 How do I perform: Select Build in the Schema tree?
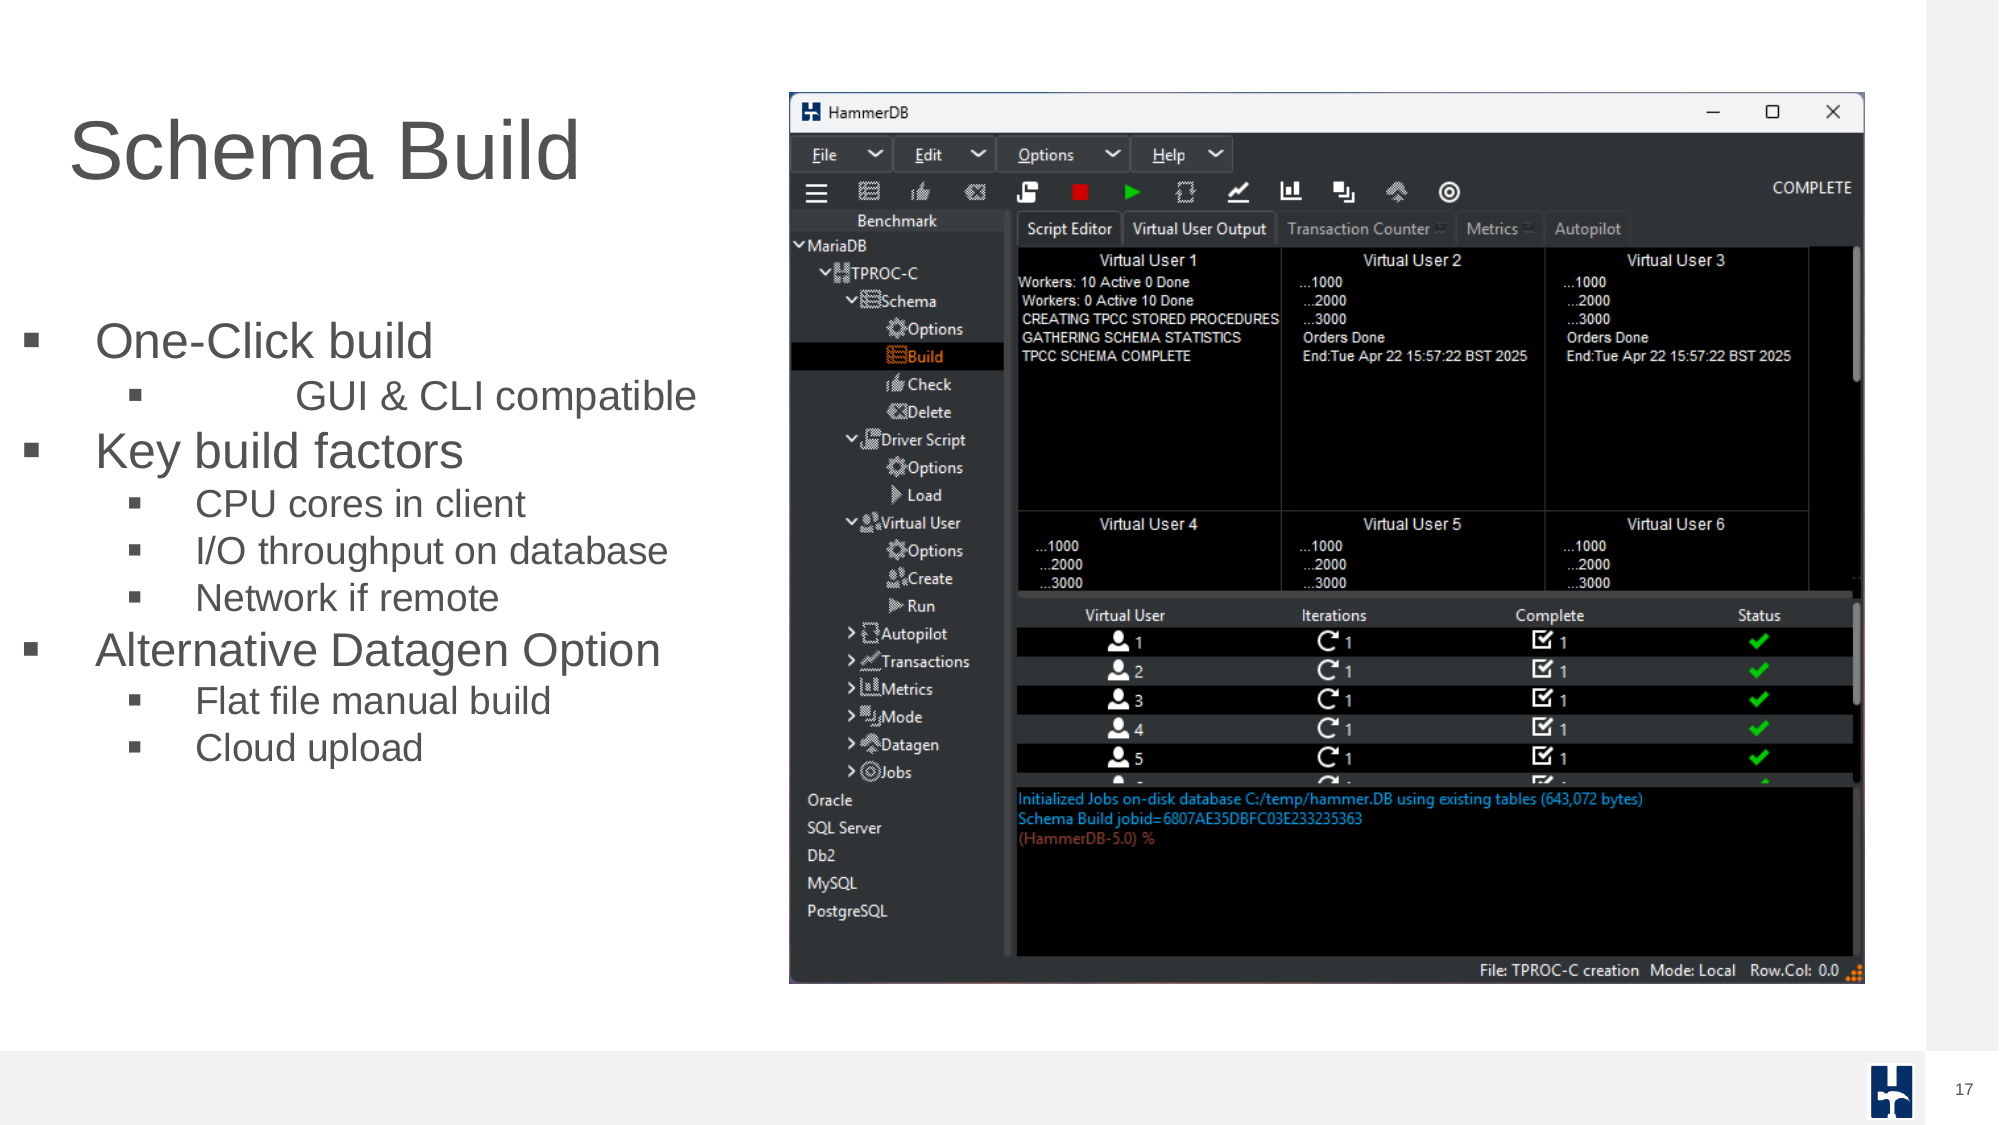click(915, 356)
